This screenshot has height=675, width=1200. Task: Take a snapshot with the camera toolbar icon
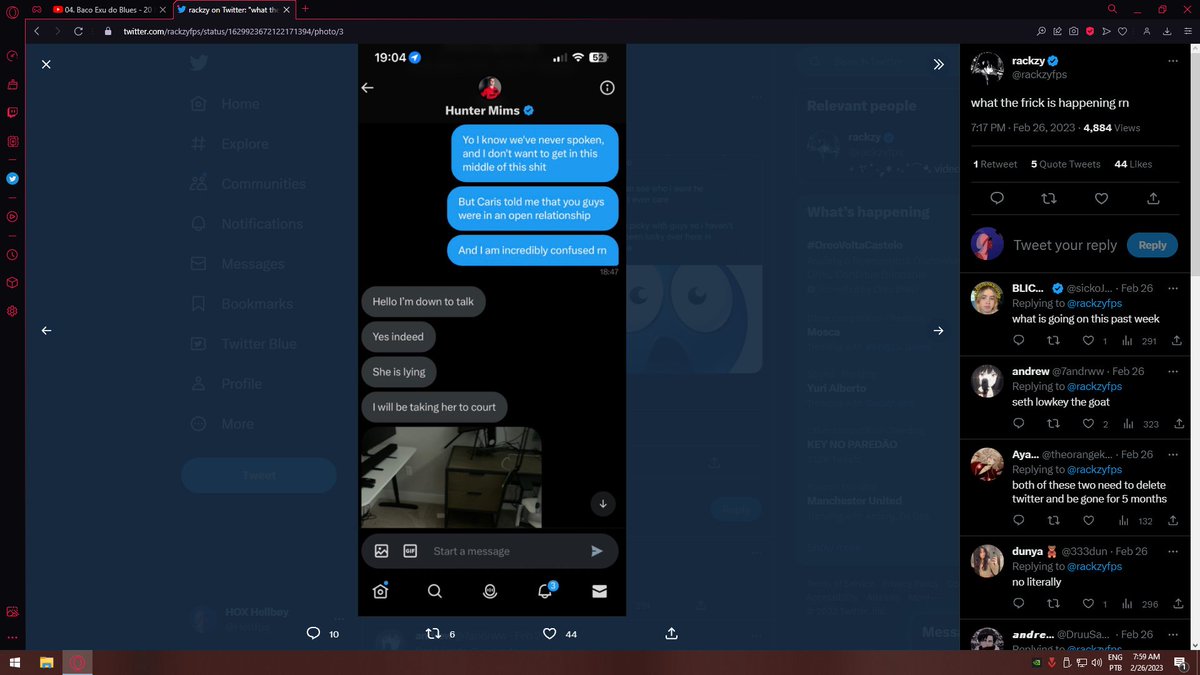pyautogui.click(x=1073, y=31)
